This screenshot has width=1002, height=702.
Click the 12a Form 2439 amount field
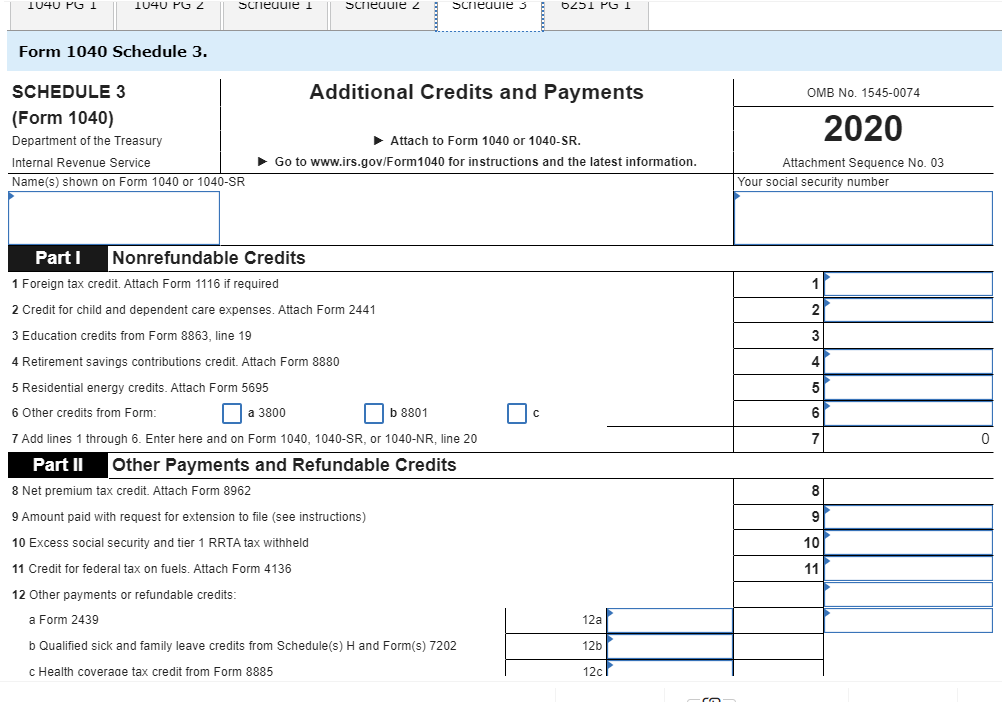pos(670,620)
